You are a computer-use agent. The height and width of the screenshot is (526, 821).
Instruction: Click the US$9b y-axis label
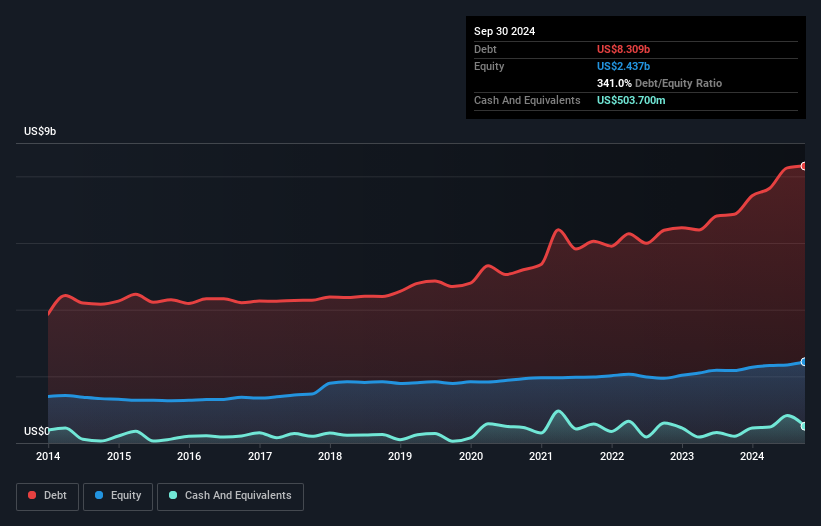tap(40, 131)
